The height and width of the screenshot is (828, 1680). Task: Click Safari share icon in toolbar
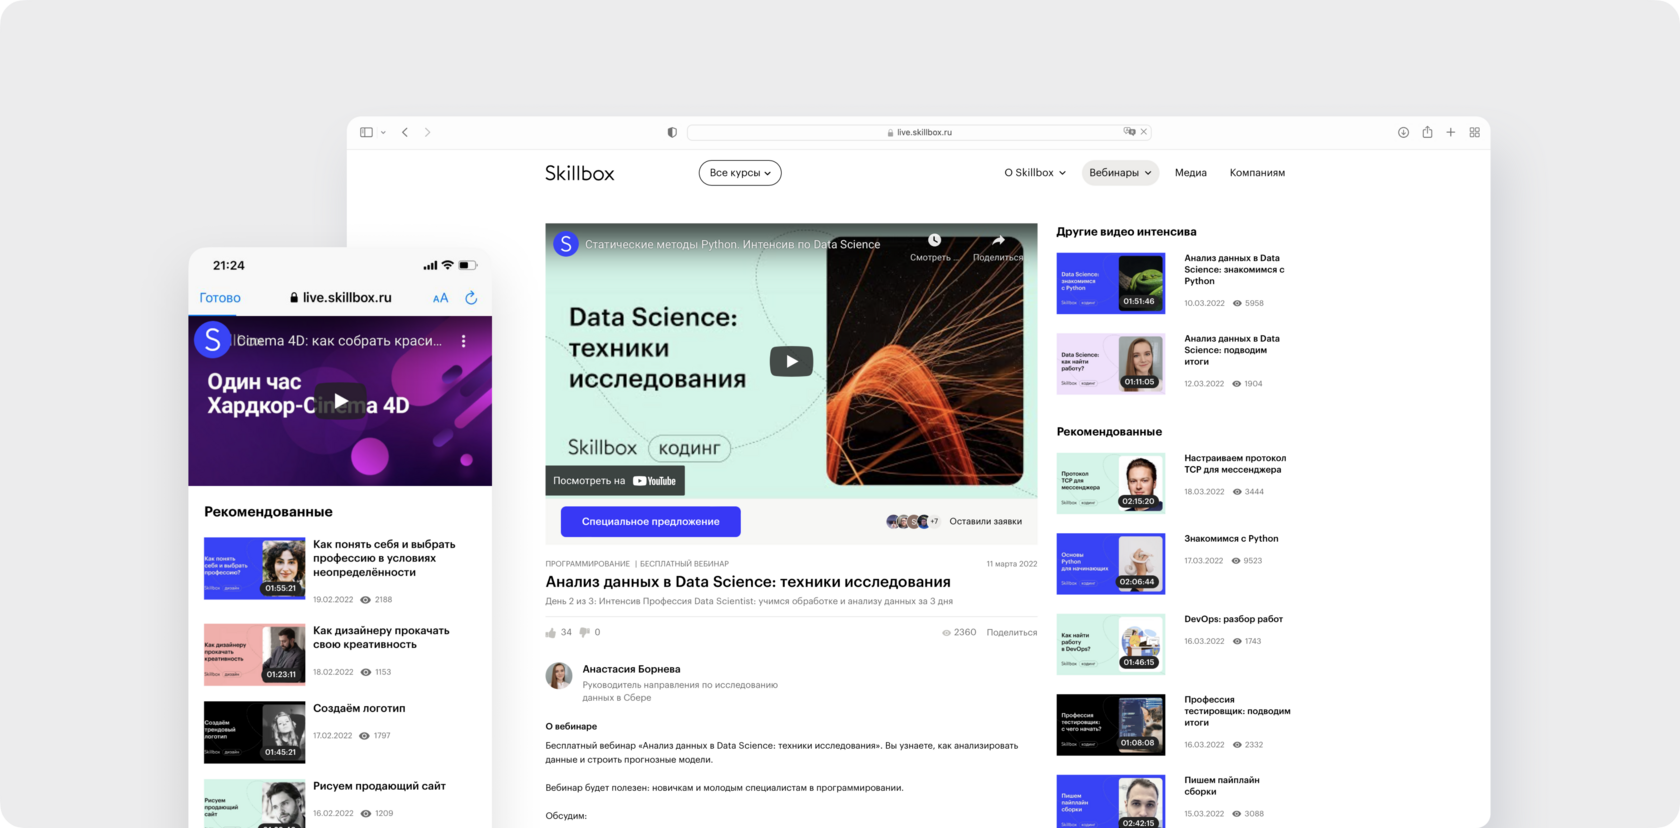(x=1427, y=132)
